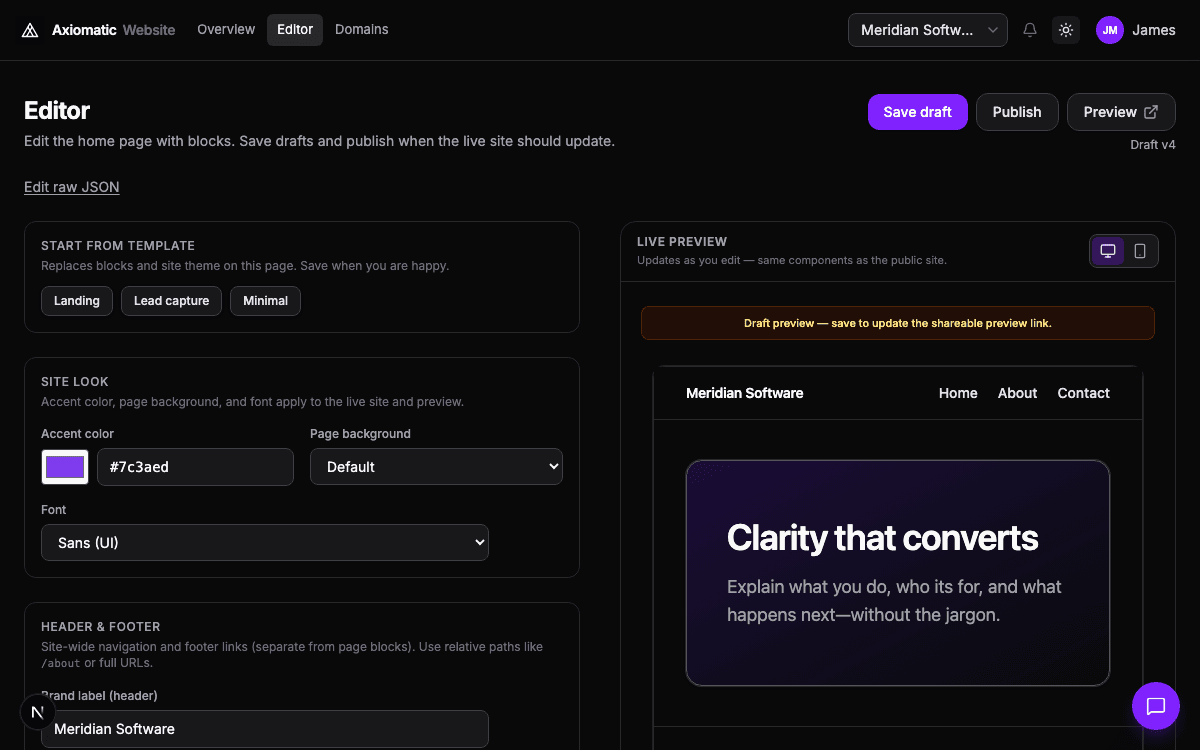This screenshot has width=1200, height=750.
Task: Click the Brand label header input field
Action: [x=264, y=729]
